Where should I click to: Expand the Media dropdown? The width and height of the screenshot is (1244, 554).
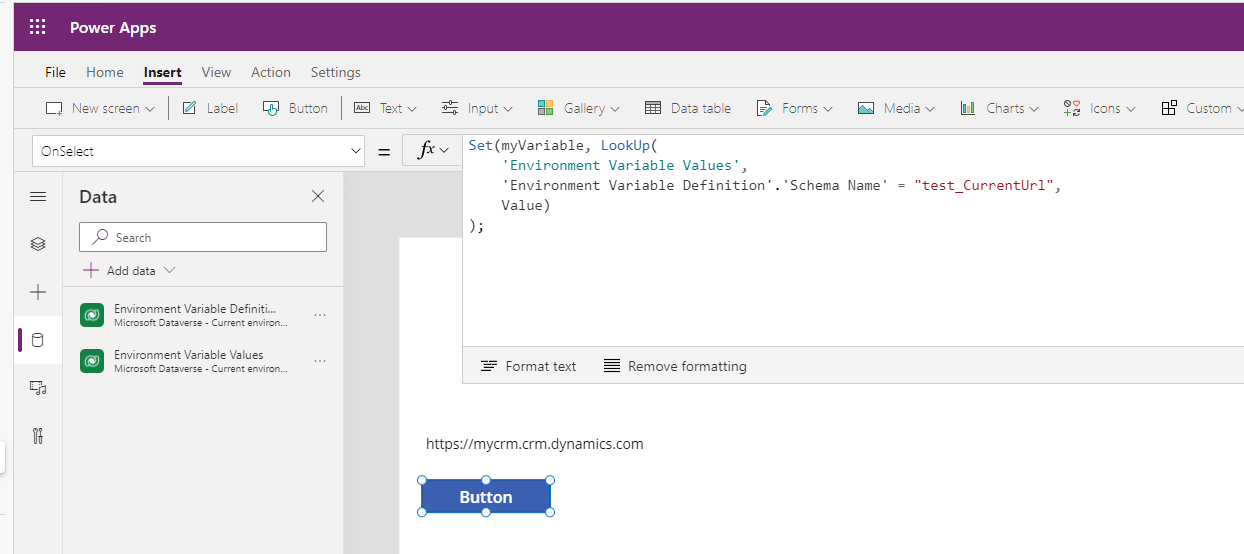pyautogui.click(x=895, y=108)
